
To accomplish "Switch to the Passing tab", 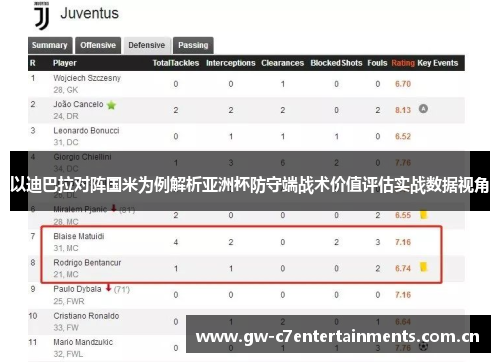I will coord(193,45).
